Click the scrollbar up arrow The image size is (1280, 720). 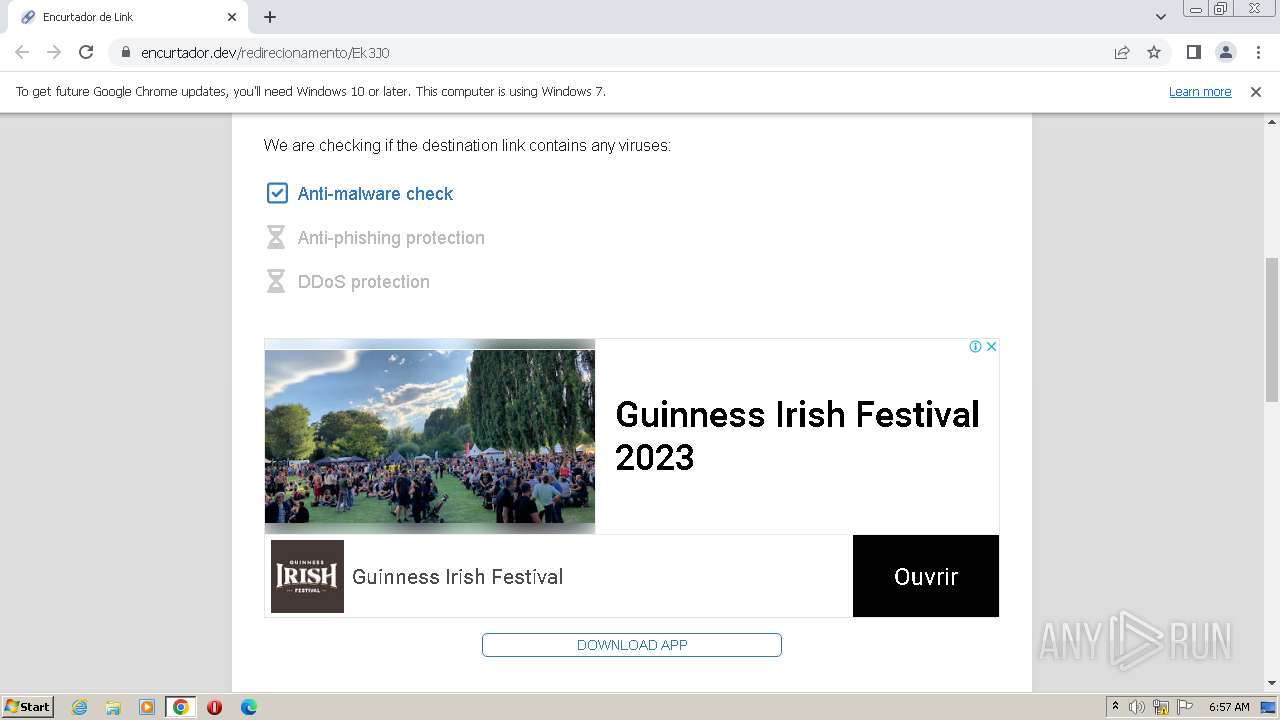[1272, 122]
